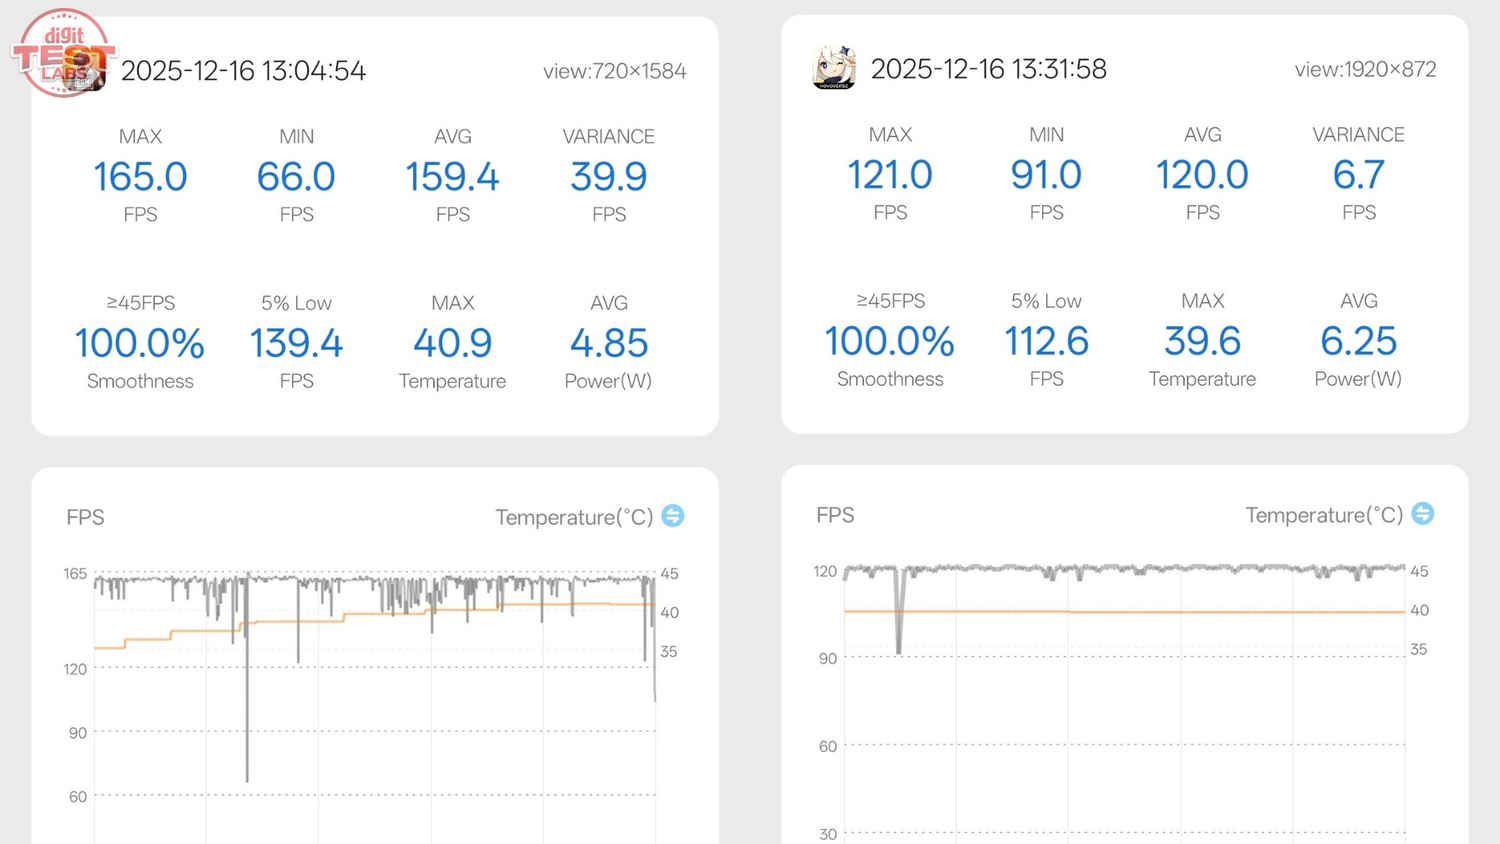Click the 112.6 5% Low FPS value

tap(1046, 341)
